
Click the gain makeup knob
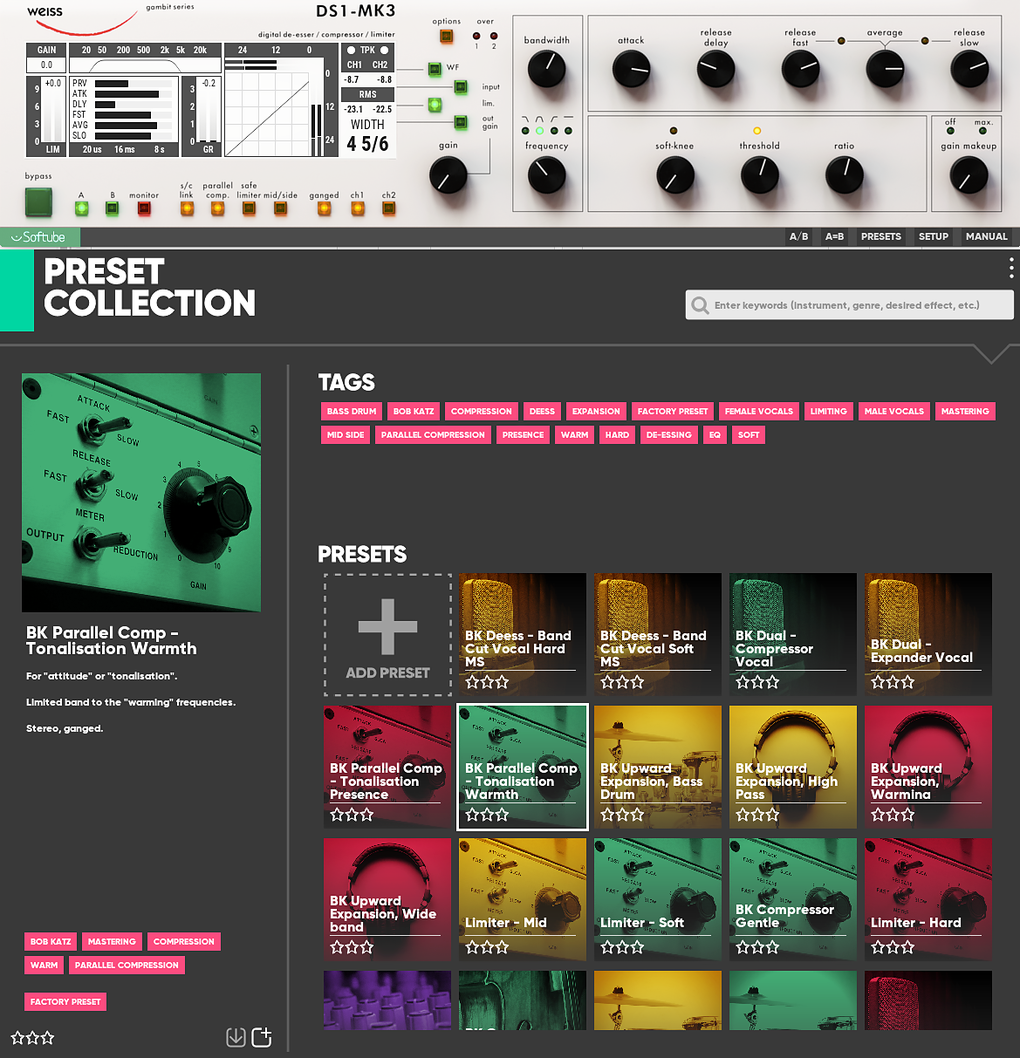tap(969, 175)
